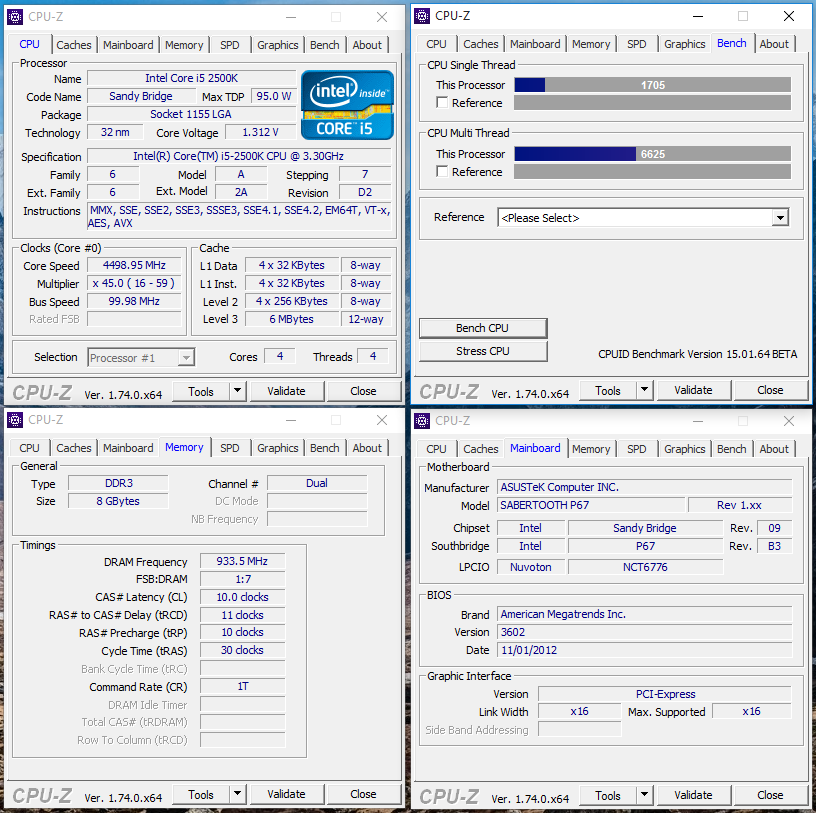Open Caches tab in the benchmark window

pyautogui.click(x=481, y=44)
